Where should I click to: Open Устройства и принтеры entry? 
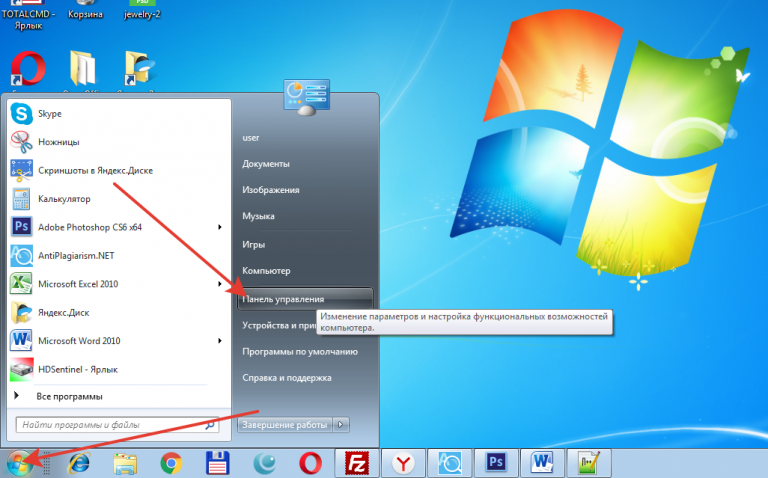coord(279,325)
